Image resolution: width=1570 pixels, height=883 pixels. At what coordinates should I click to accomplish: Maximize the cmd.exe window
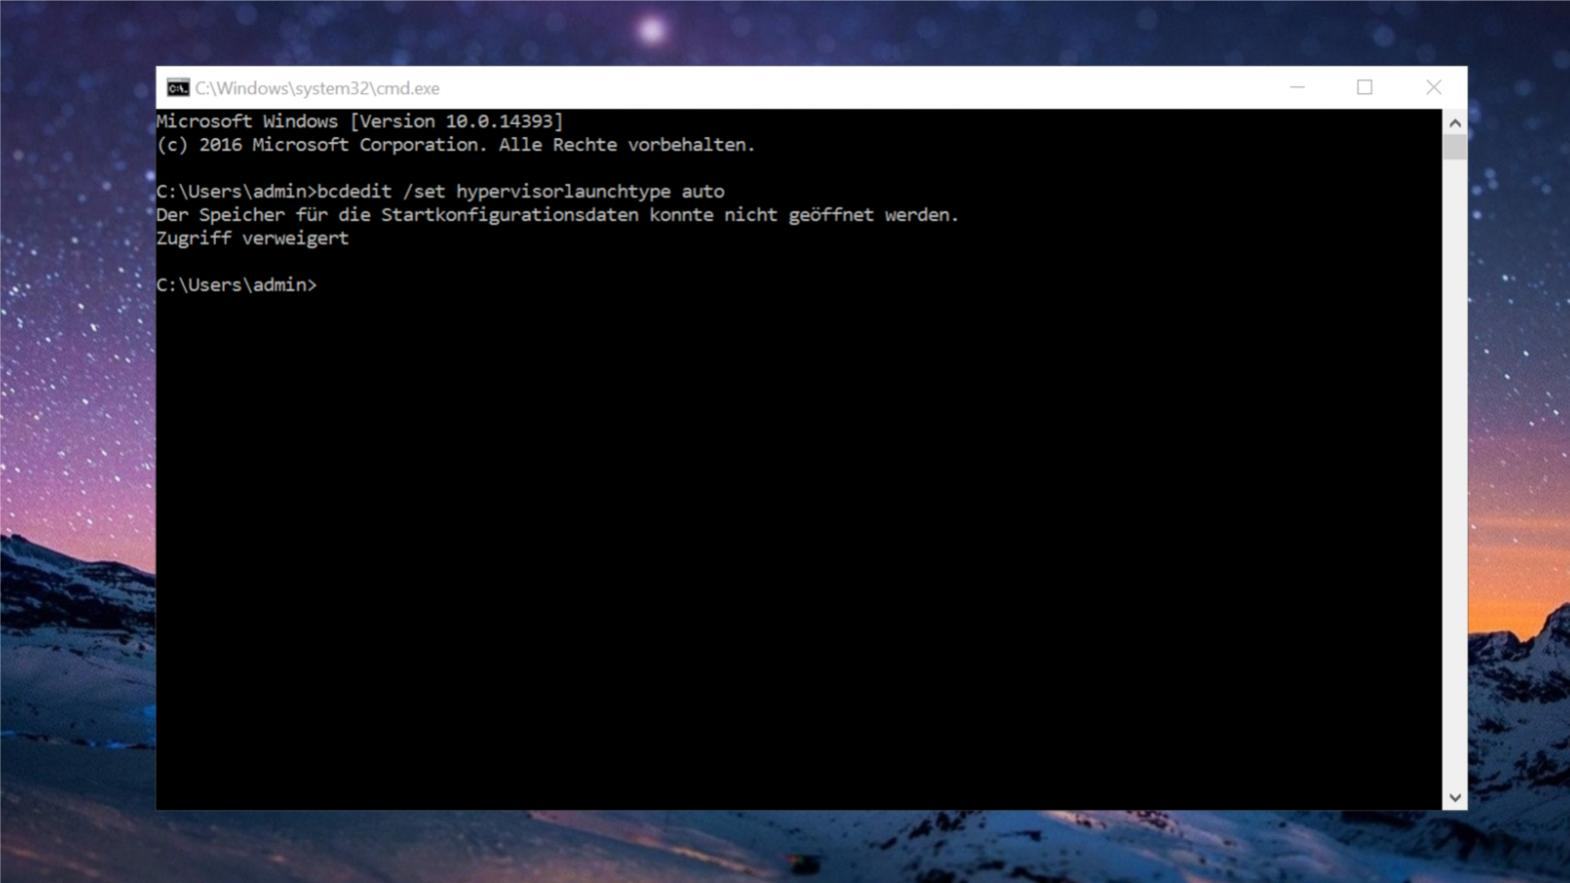click(1364, 88)
